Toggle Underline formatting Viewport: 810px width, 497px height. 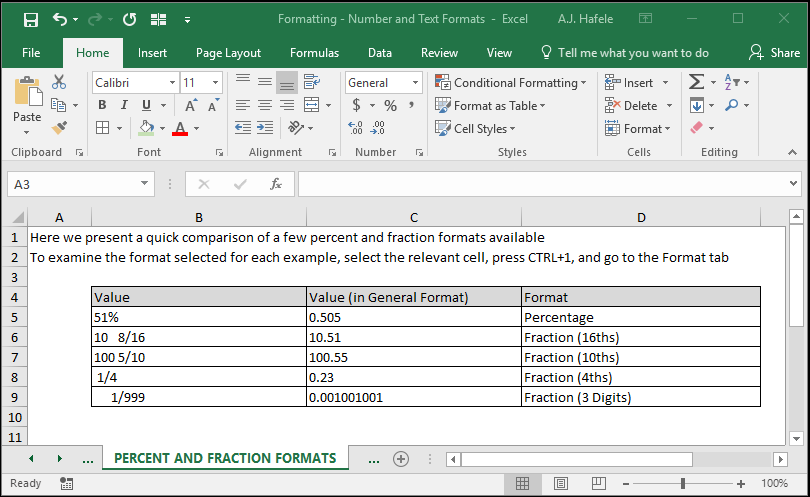[146, 105]
